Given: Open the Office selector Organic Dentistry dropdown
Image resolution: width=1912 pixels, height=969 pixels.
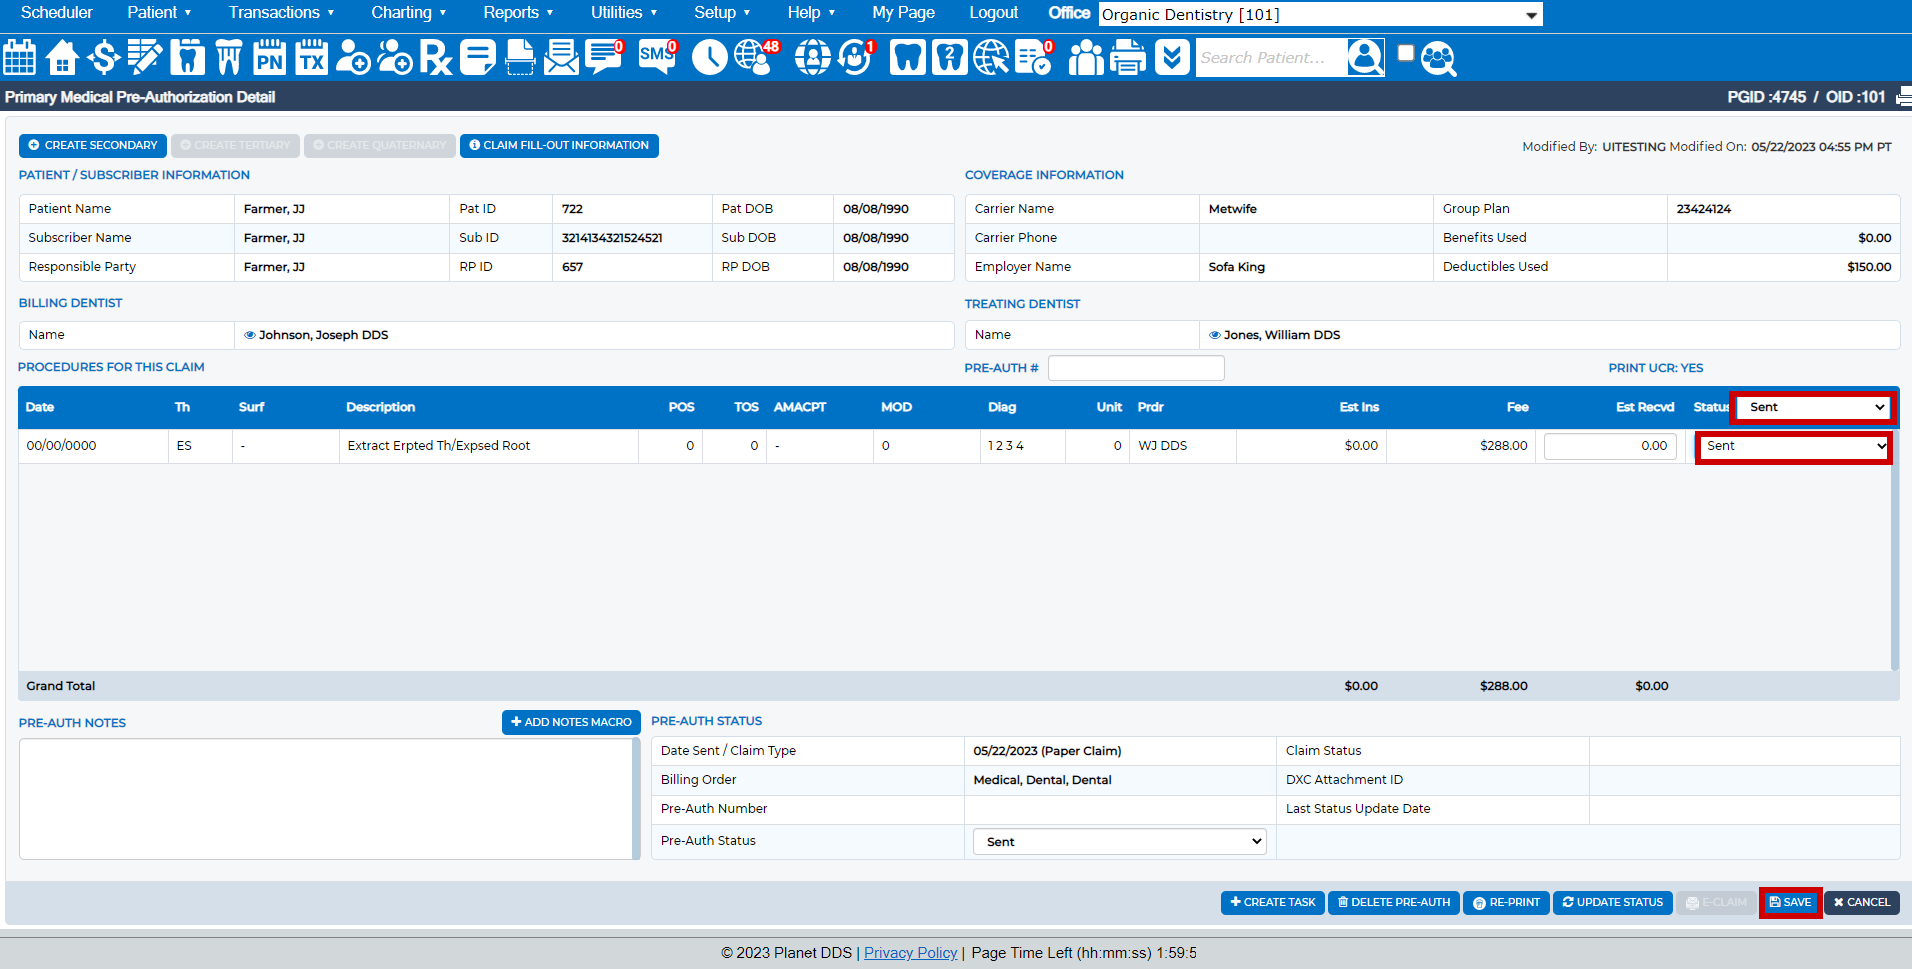Looking at the screenshot, I should pyautogui.click(x=1320, y=14).
